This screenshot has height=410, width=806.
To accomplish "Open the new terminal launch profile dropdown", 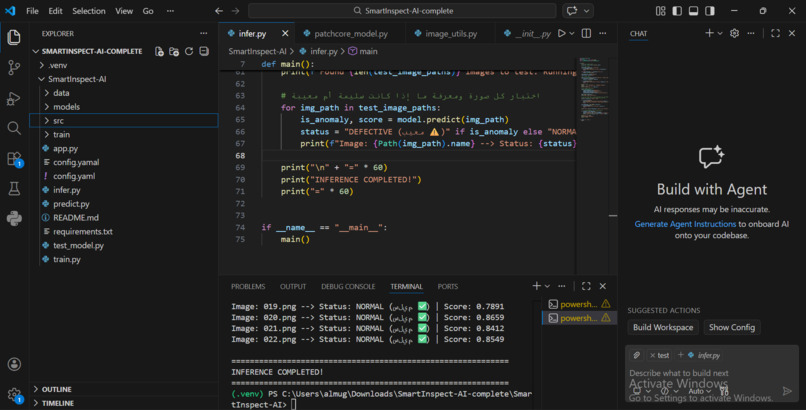I will coord(547,286).
